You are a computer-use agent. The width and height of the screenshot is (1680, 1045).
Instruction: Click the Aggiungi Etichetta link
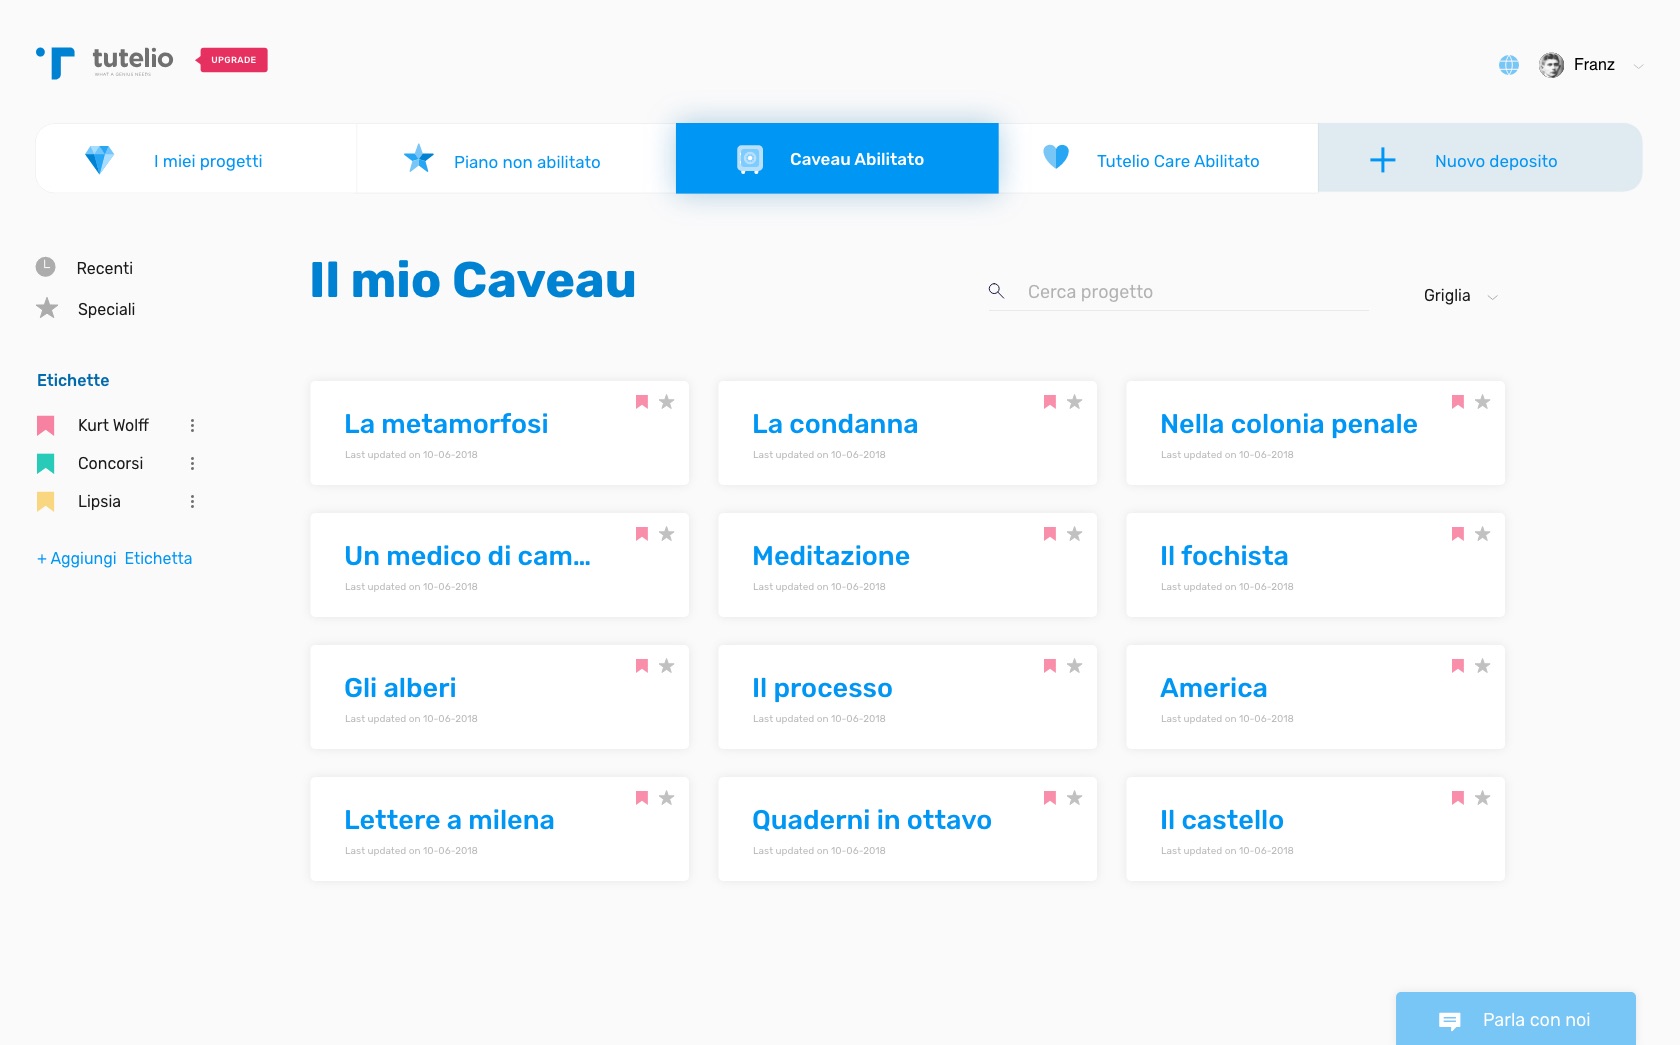point(115,559)
